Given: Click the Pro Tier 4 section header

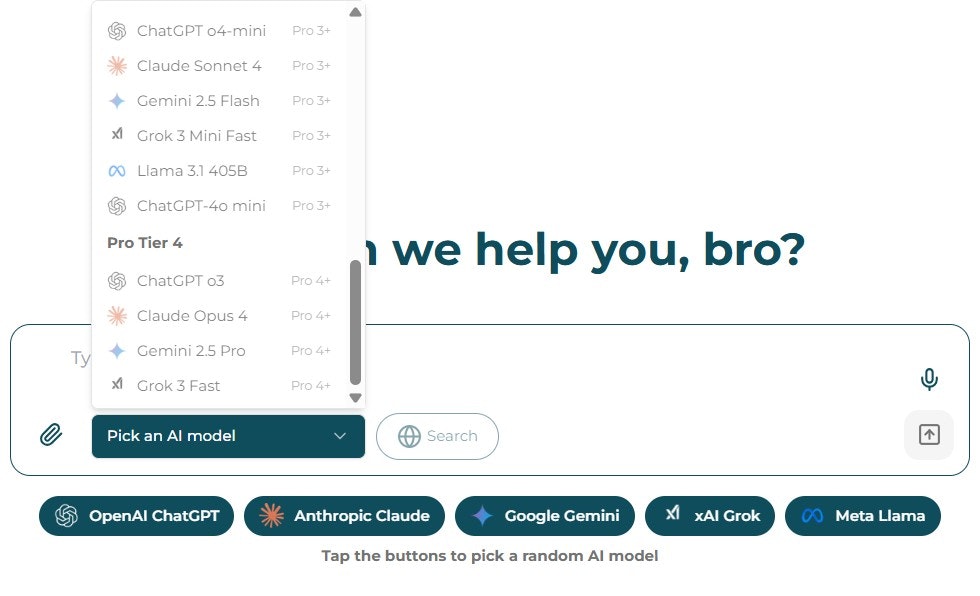Looking at the screenshot, I should pyautogui.click(x=145, y=243).
